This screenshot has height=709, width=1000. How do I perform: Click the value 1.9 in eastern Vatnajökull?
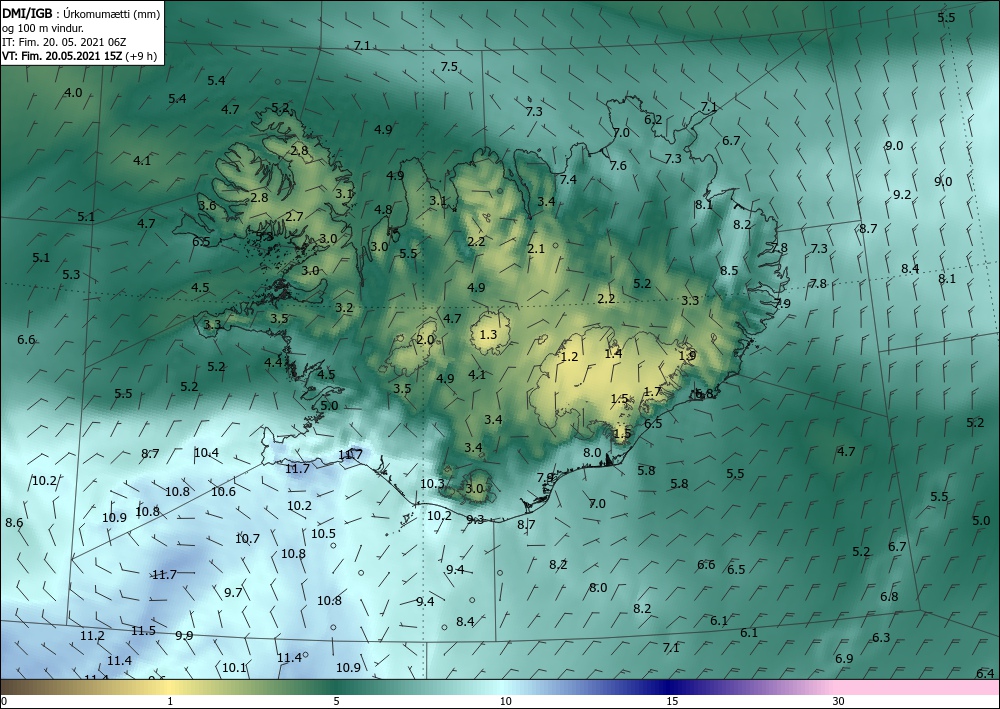pyautogui.click(x=687, y=356)
